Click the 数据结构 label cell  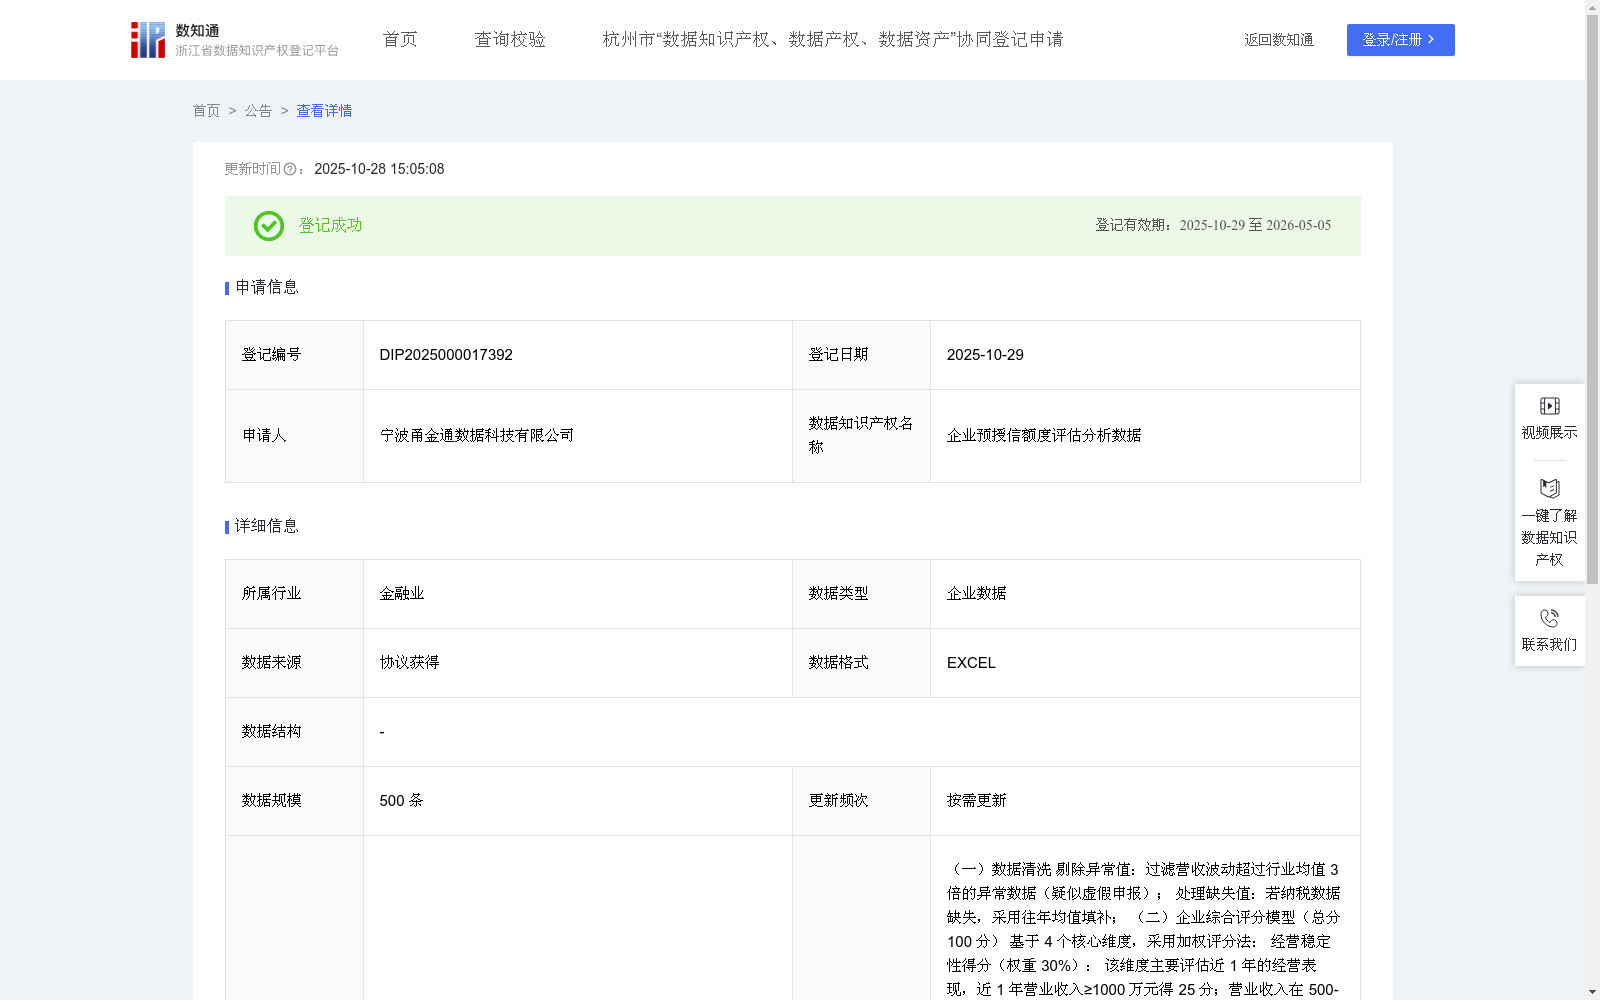click(294, 732)
